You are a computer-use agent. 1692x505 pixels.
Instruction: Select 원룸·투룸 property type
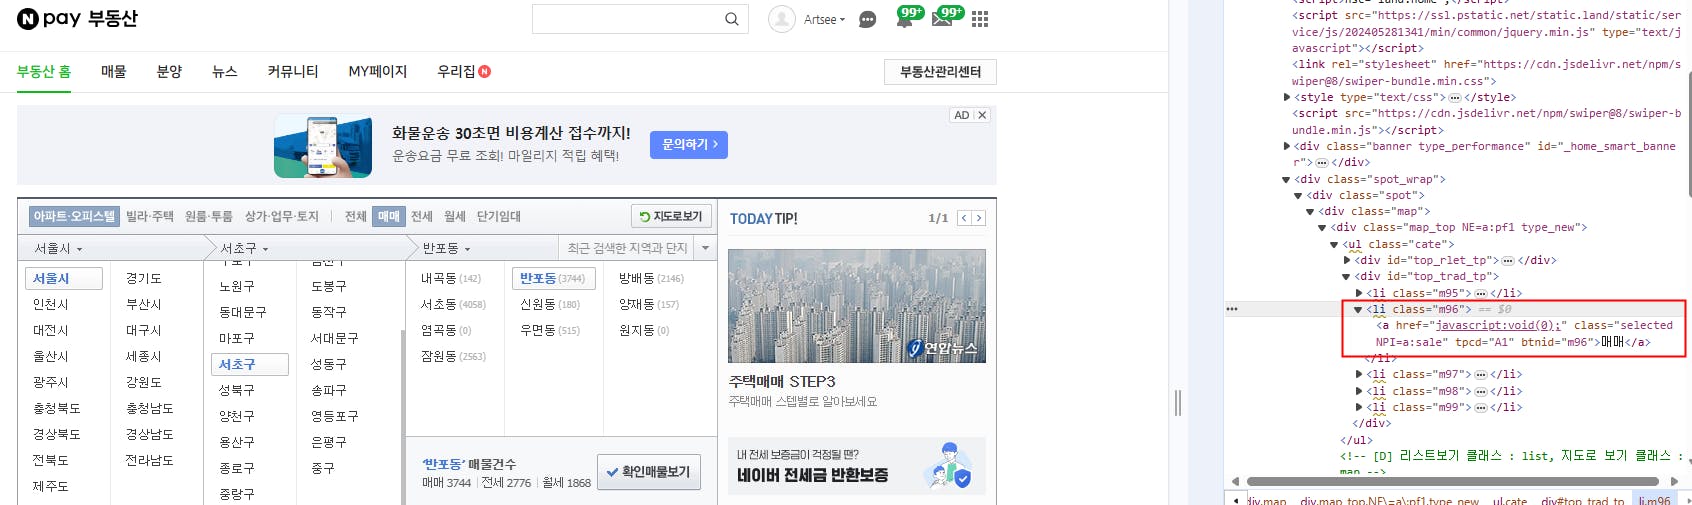coord(209,216)
